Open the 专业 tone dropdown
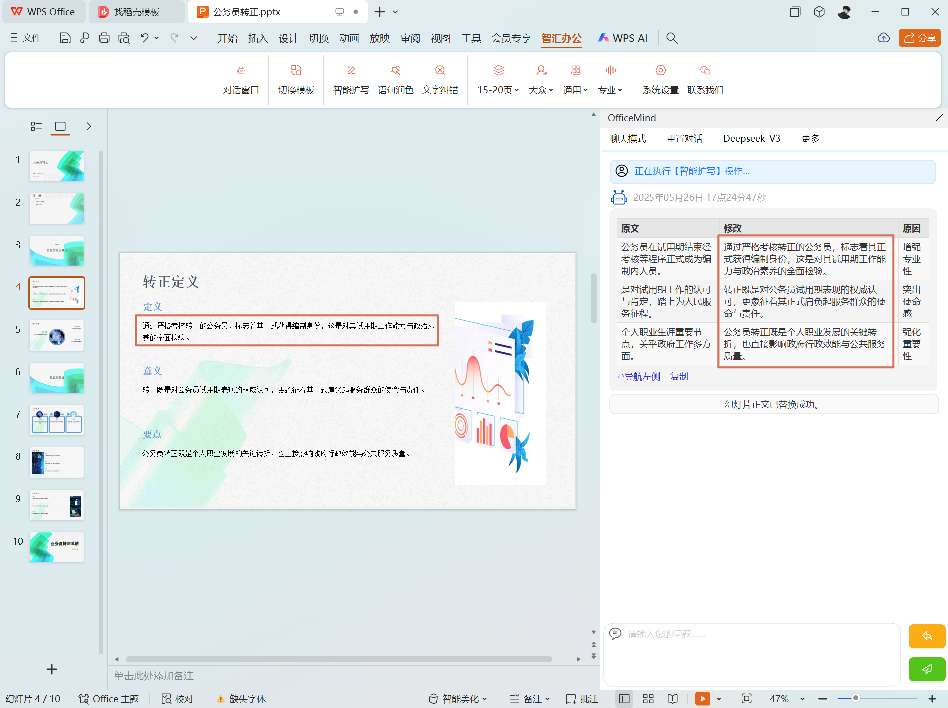The width and height of the screenshot is (948, 708). 610,80
